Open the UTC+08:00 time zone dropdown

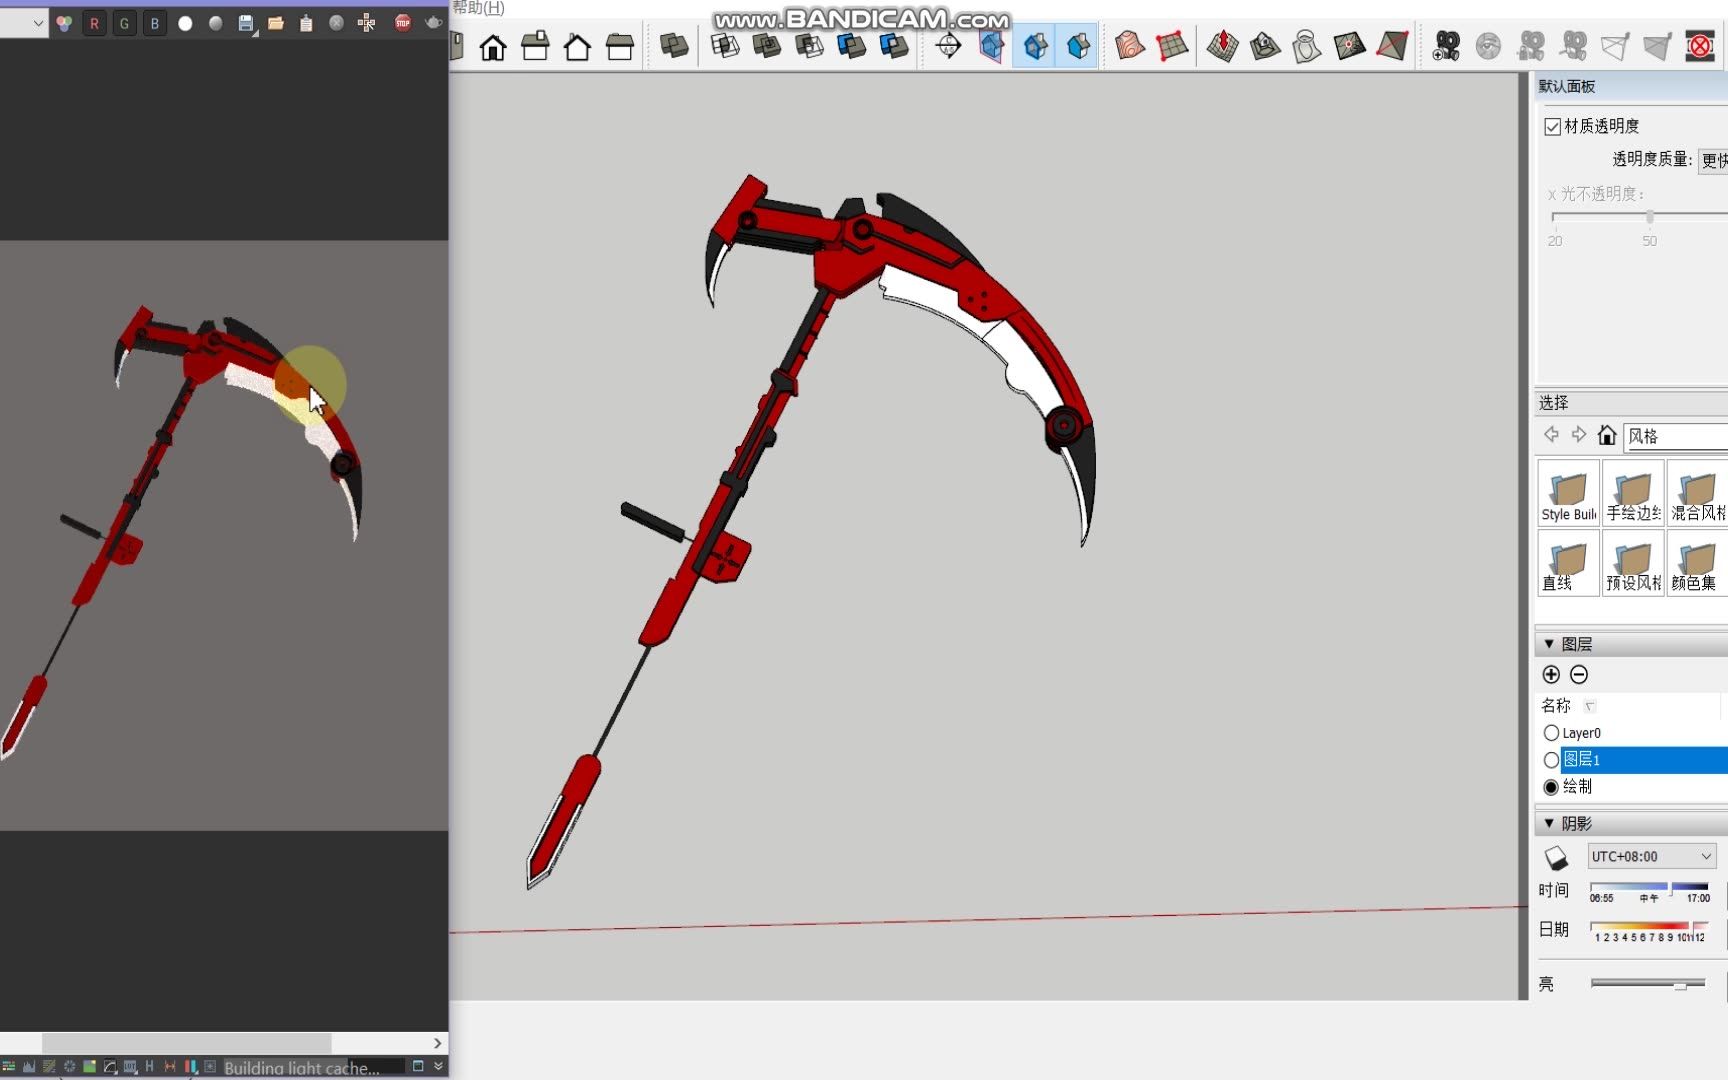[1652, 857]
